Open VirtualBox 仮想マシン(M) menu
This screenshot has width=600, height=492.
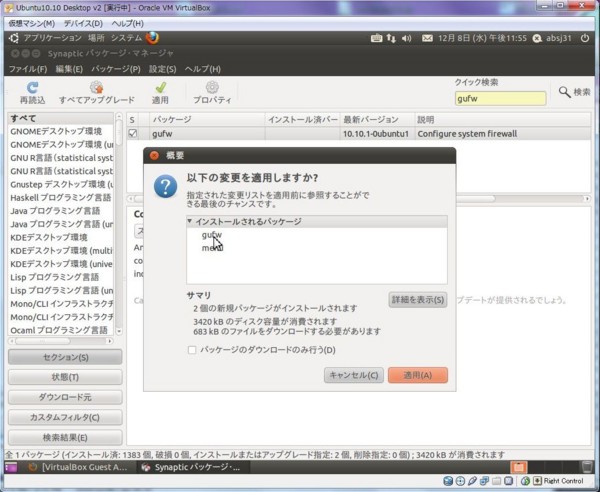pyautogui.click(x=31, y=24)
